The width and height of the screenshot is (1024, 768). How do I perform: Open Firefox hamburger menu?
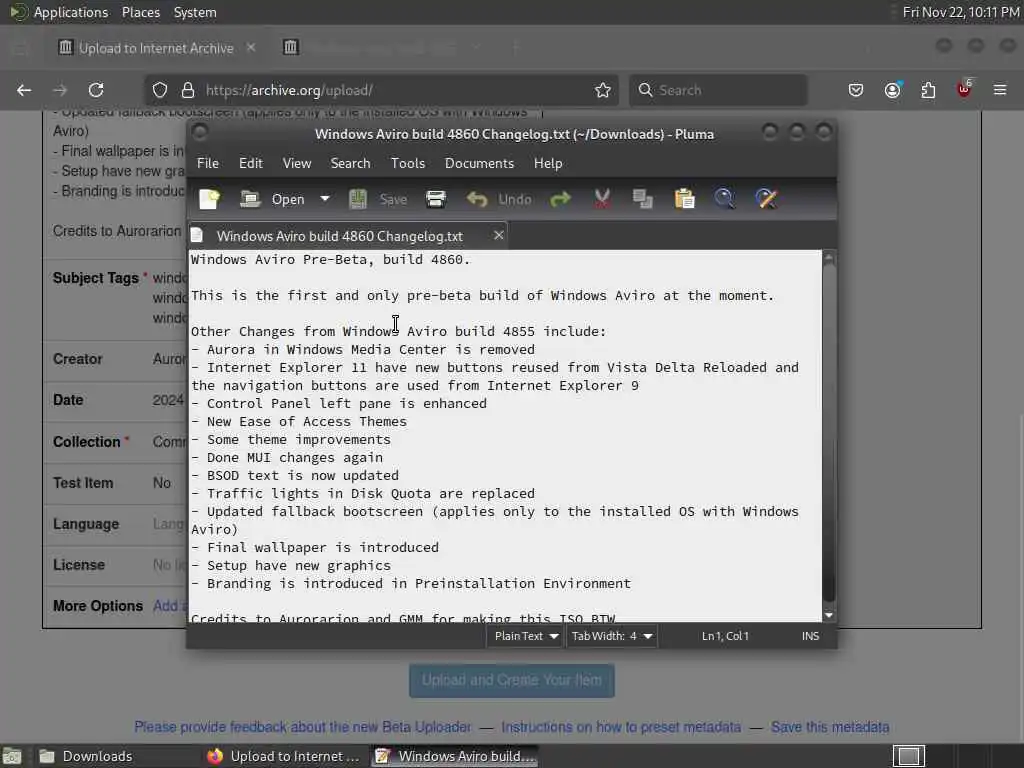(1000, 90)
